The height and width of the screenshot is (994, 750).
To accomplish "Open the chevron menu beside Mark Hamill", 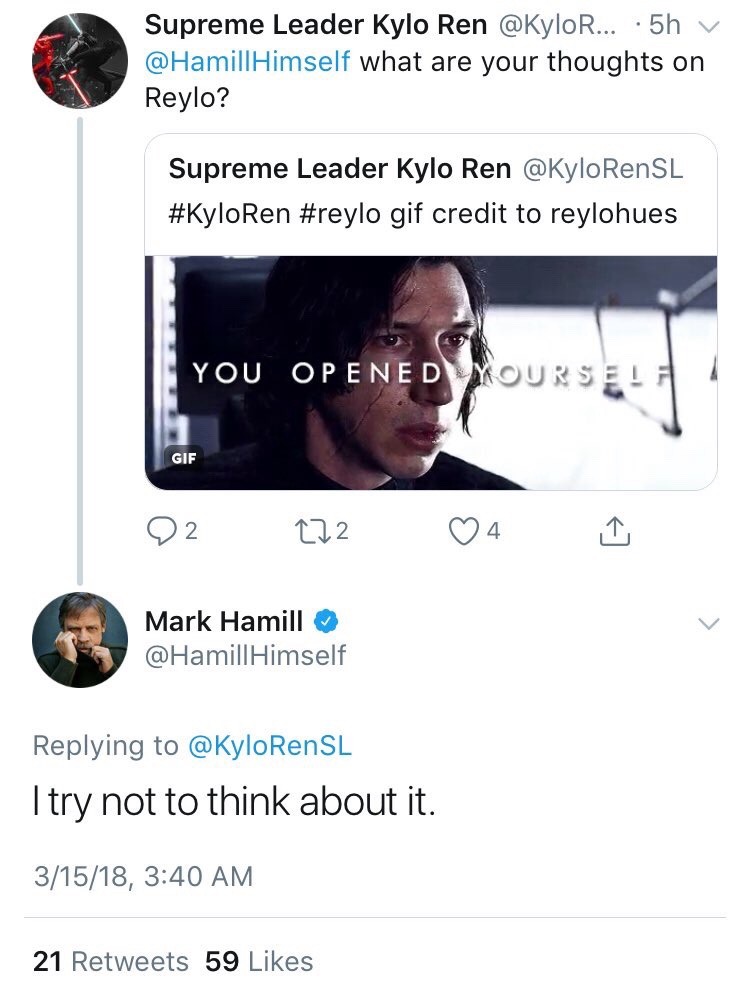I will pyautogui.click(x=708, y=624).
